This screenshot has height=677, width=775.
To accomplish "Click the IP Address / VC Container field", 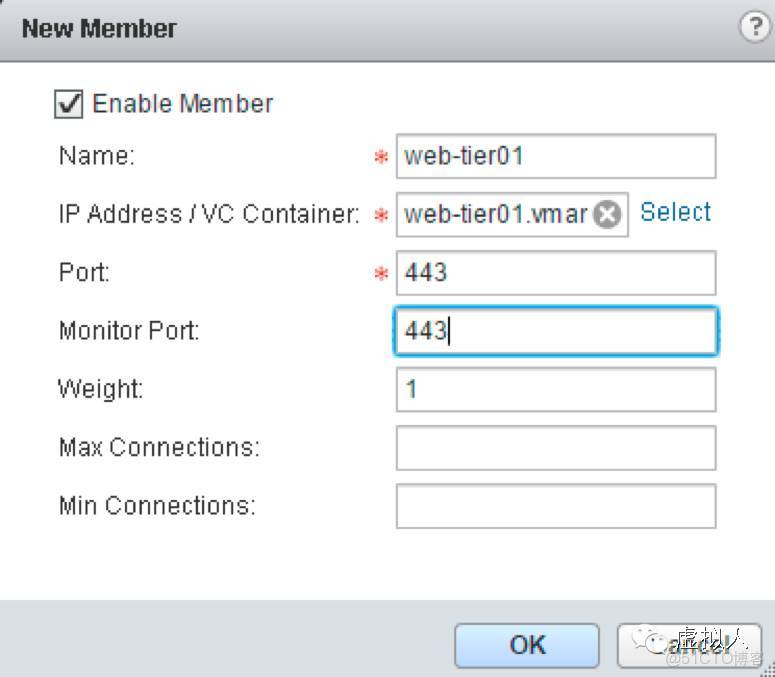I will pyautogui.click(x=495, y=214).
